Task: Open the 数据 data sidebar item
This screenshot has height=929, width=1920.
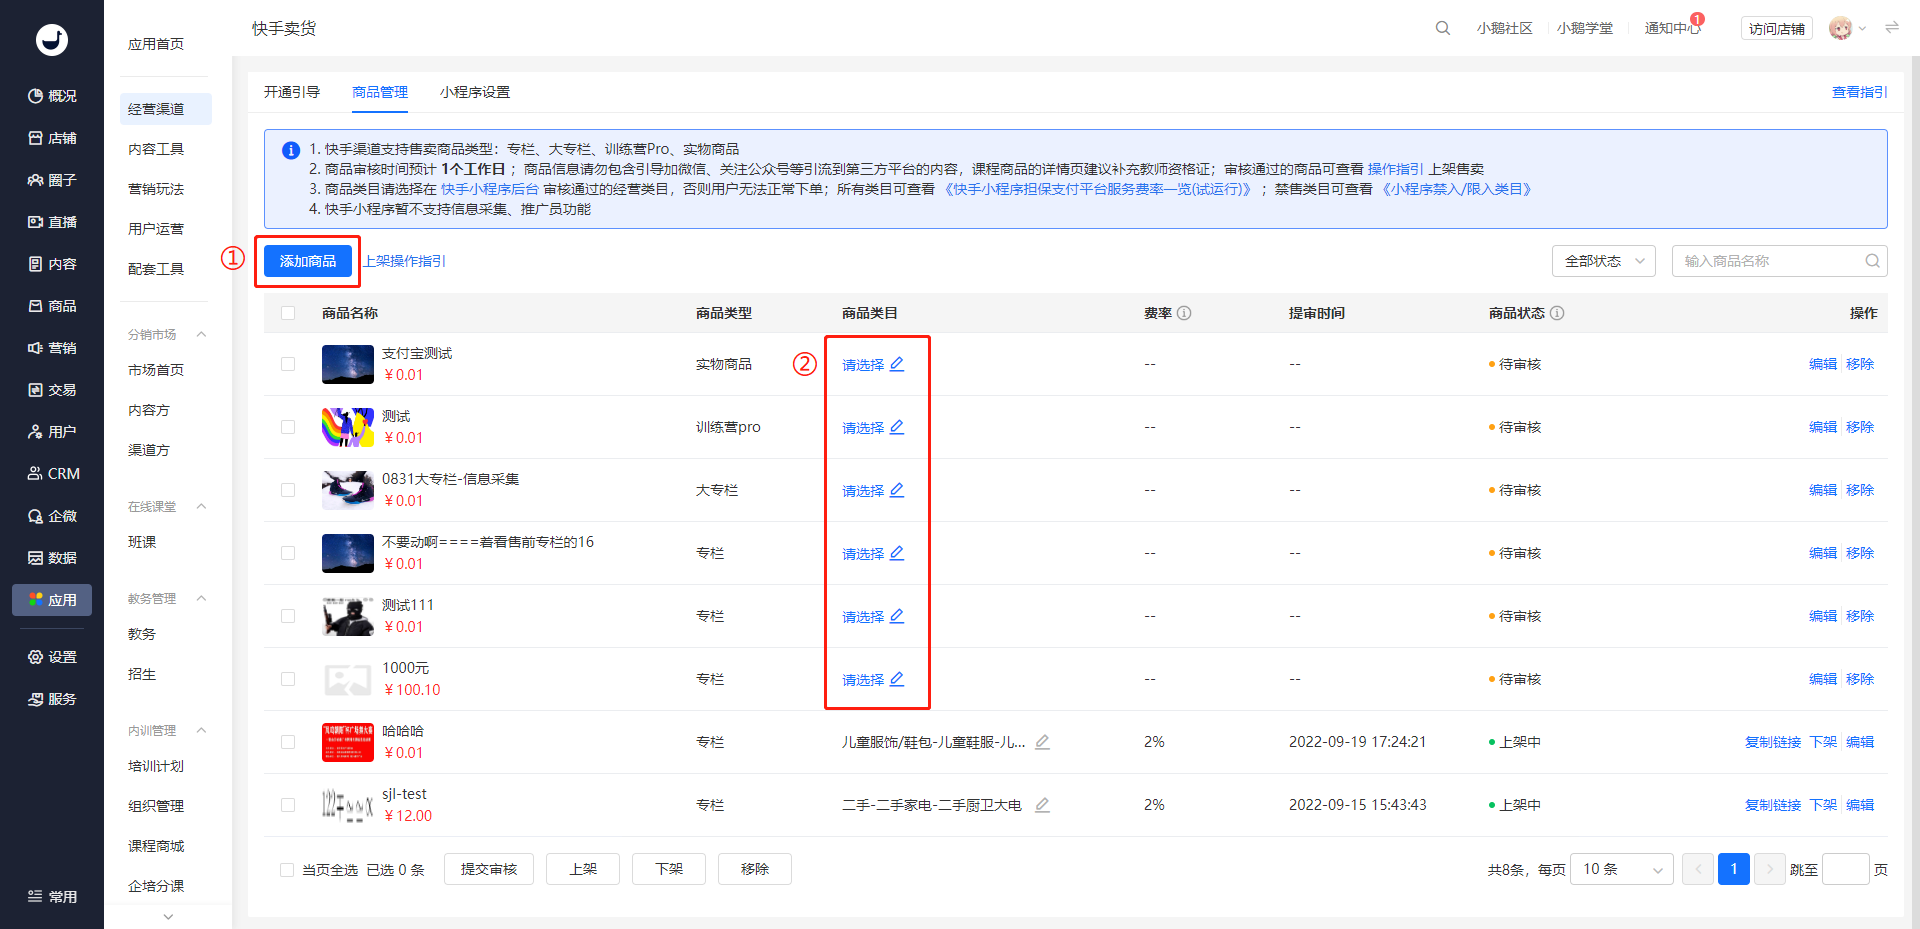Action: click(x=52, y=558)
